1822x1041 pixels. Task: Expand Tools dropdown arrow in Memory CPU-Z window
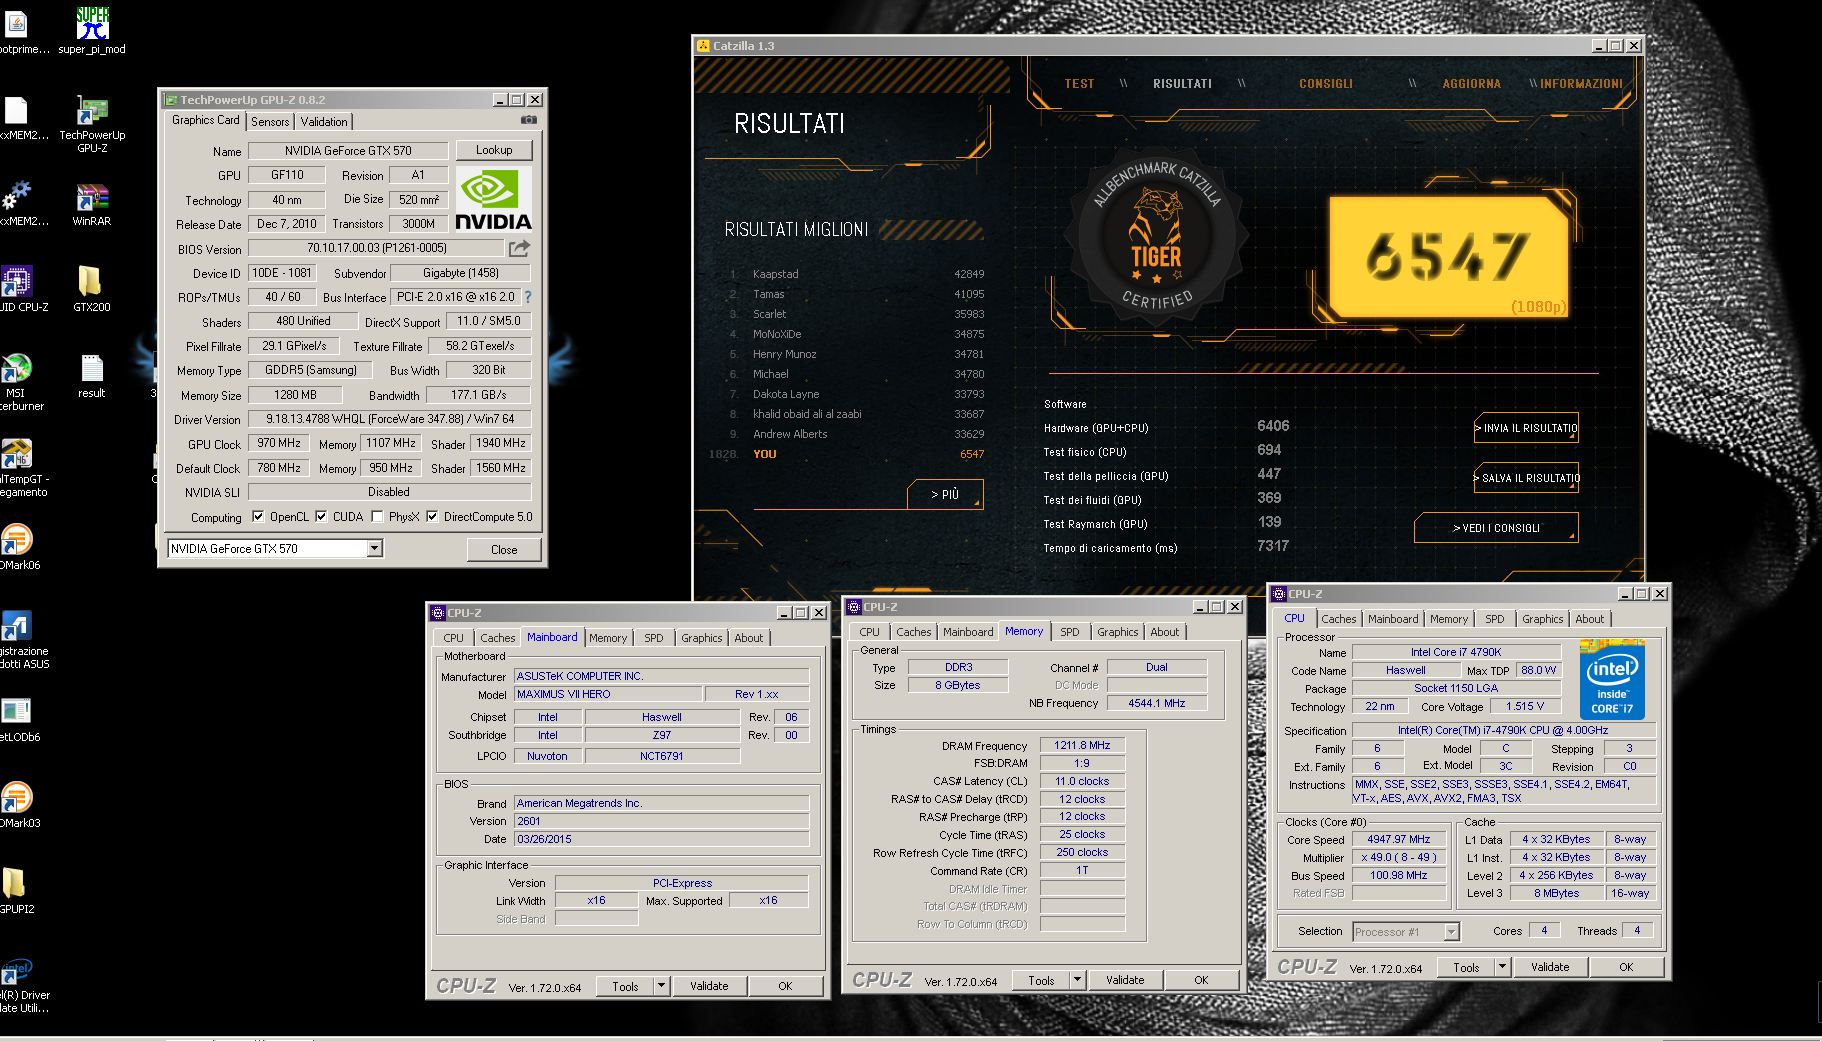click(x=1077, y=980)
